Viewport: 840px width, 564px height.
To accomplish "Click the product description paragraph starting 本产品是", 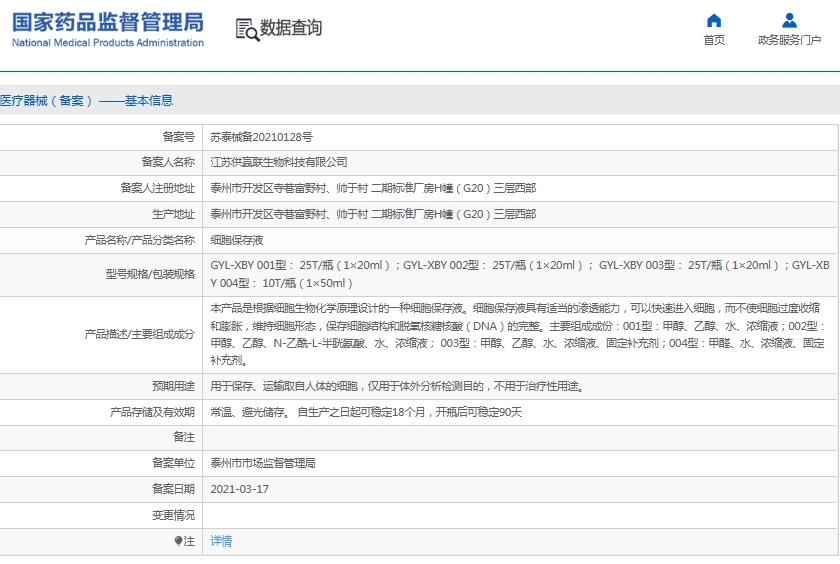I will (x=518, y=334).
